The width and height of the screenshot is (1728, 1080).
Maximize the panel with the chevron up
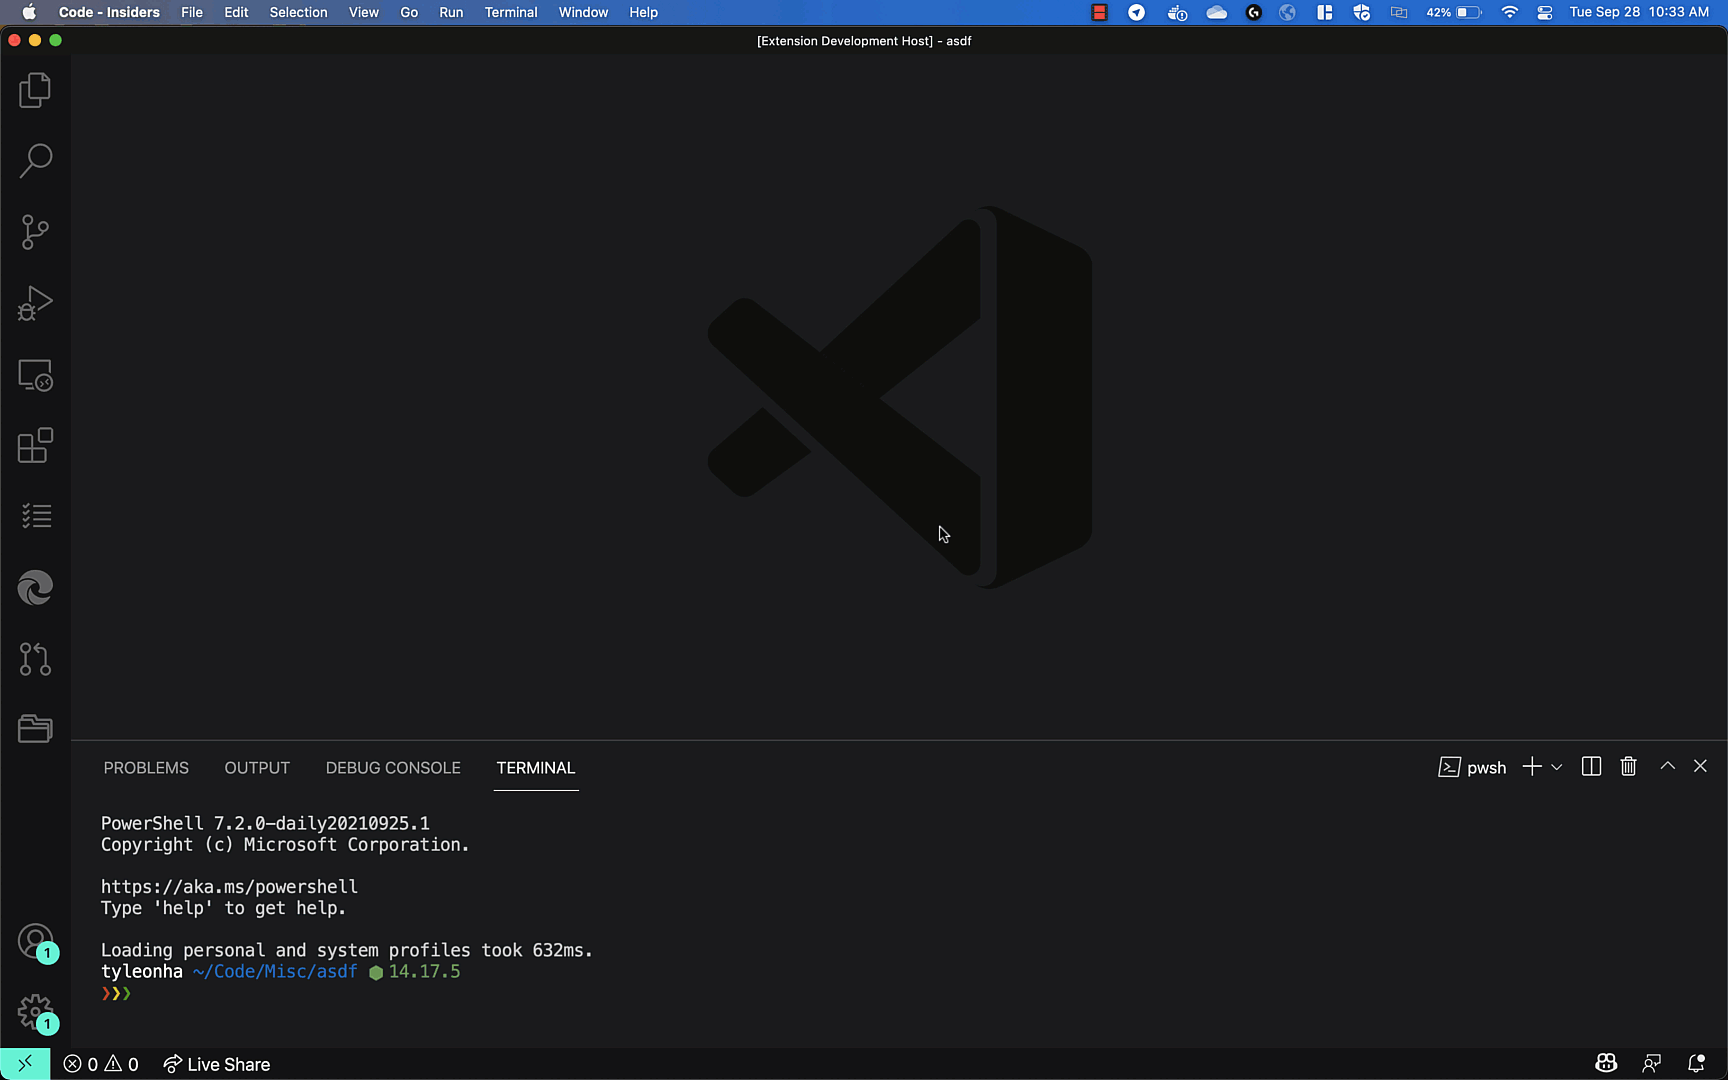coord(1667,766)
